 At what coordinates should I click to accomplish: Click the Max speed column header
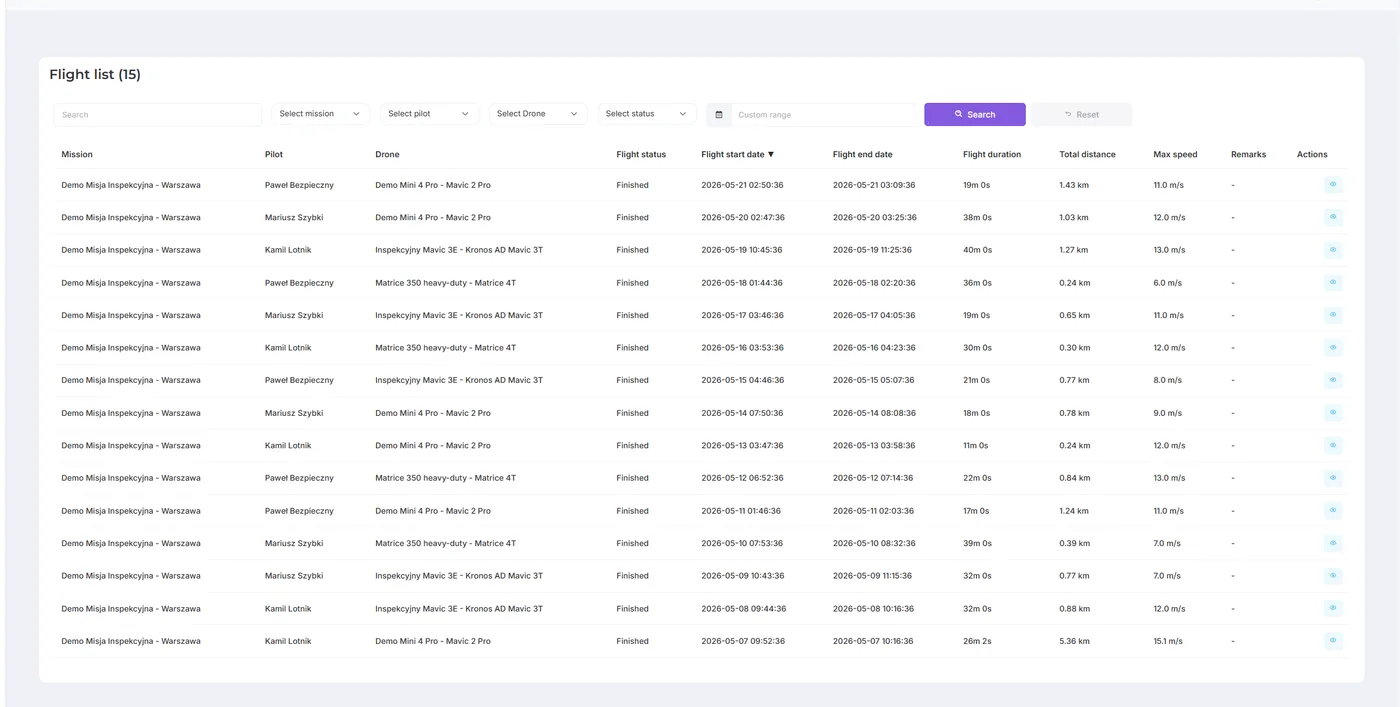click(1175, 154)
